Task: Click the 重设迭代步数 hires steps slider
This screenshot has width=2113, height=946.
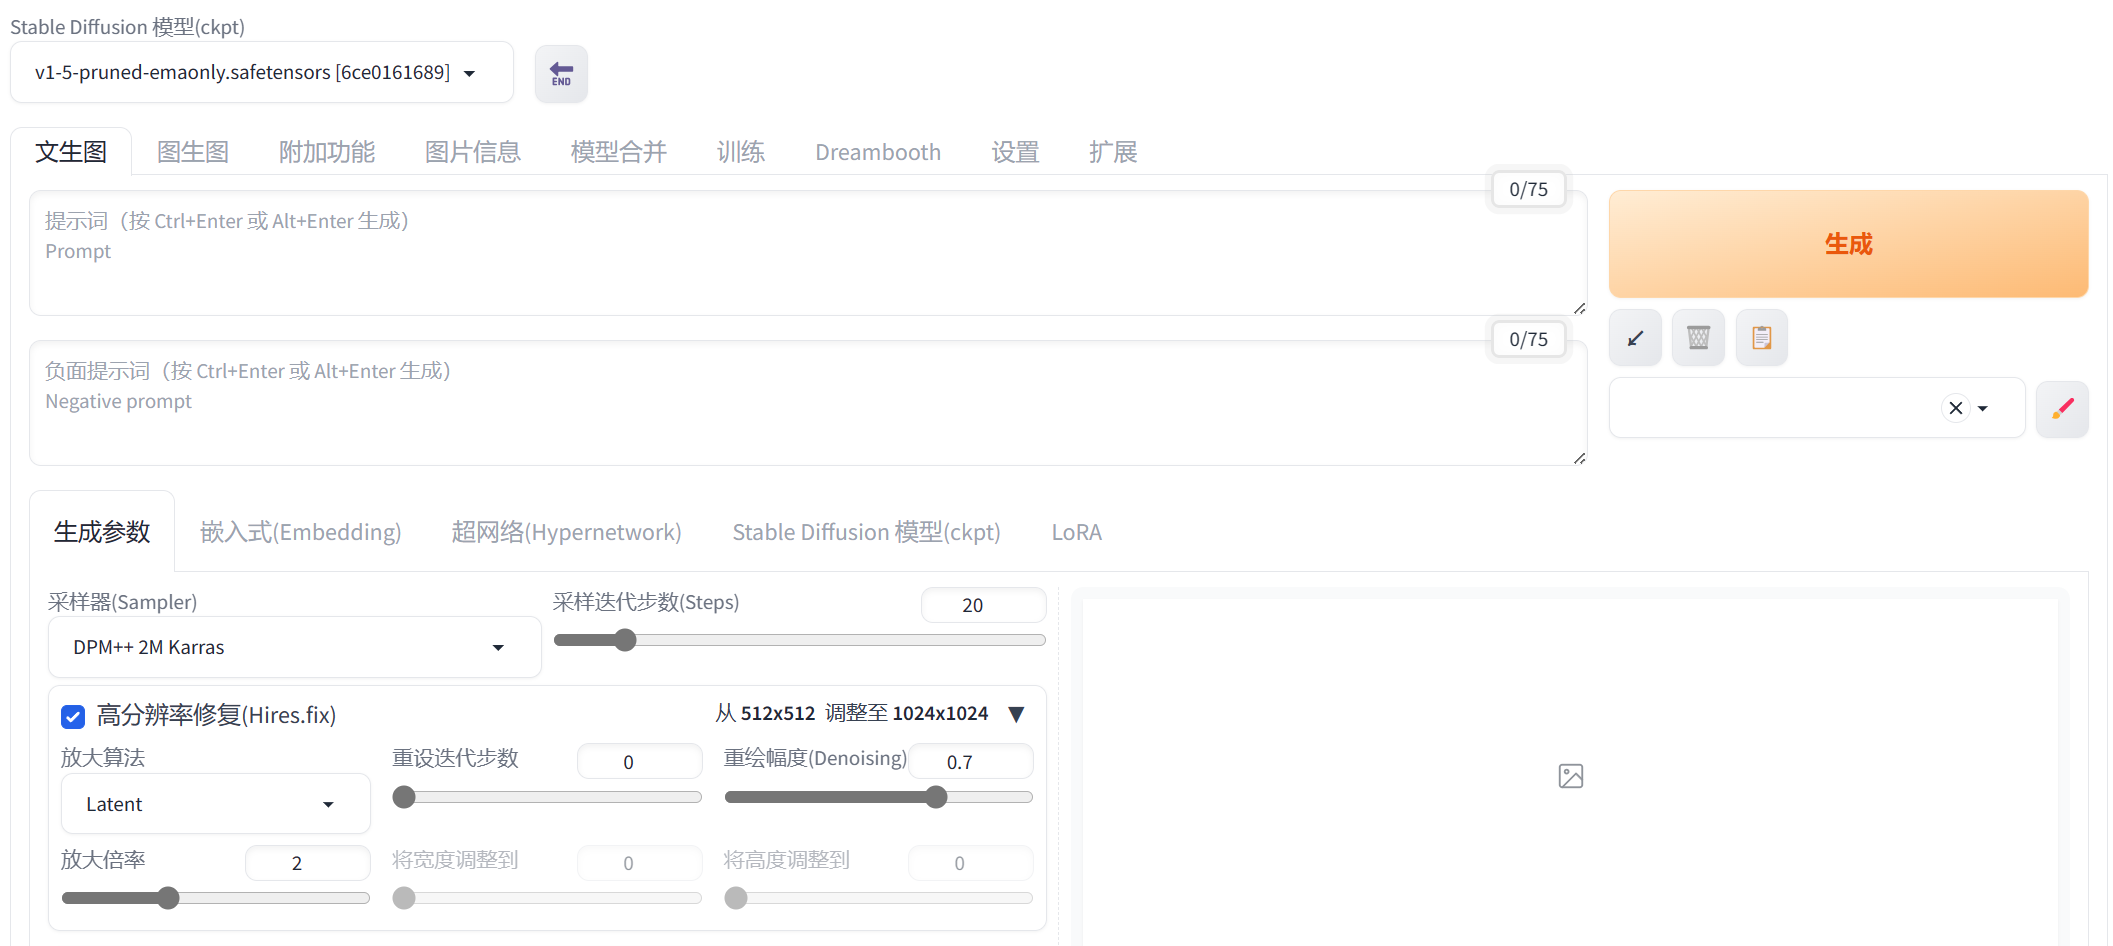Action: 548,797
